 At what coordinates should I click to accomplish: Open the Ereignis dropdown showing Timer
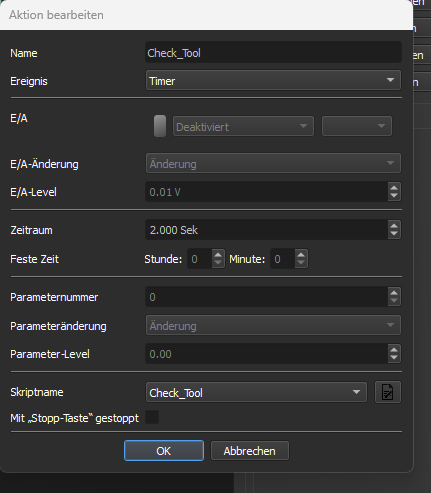click(273, 80)
